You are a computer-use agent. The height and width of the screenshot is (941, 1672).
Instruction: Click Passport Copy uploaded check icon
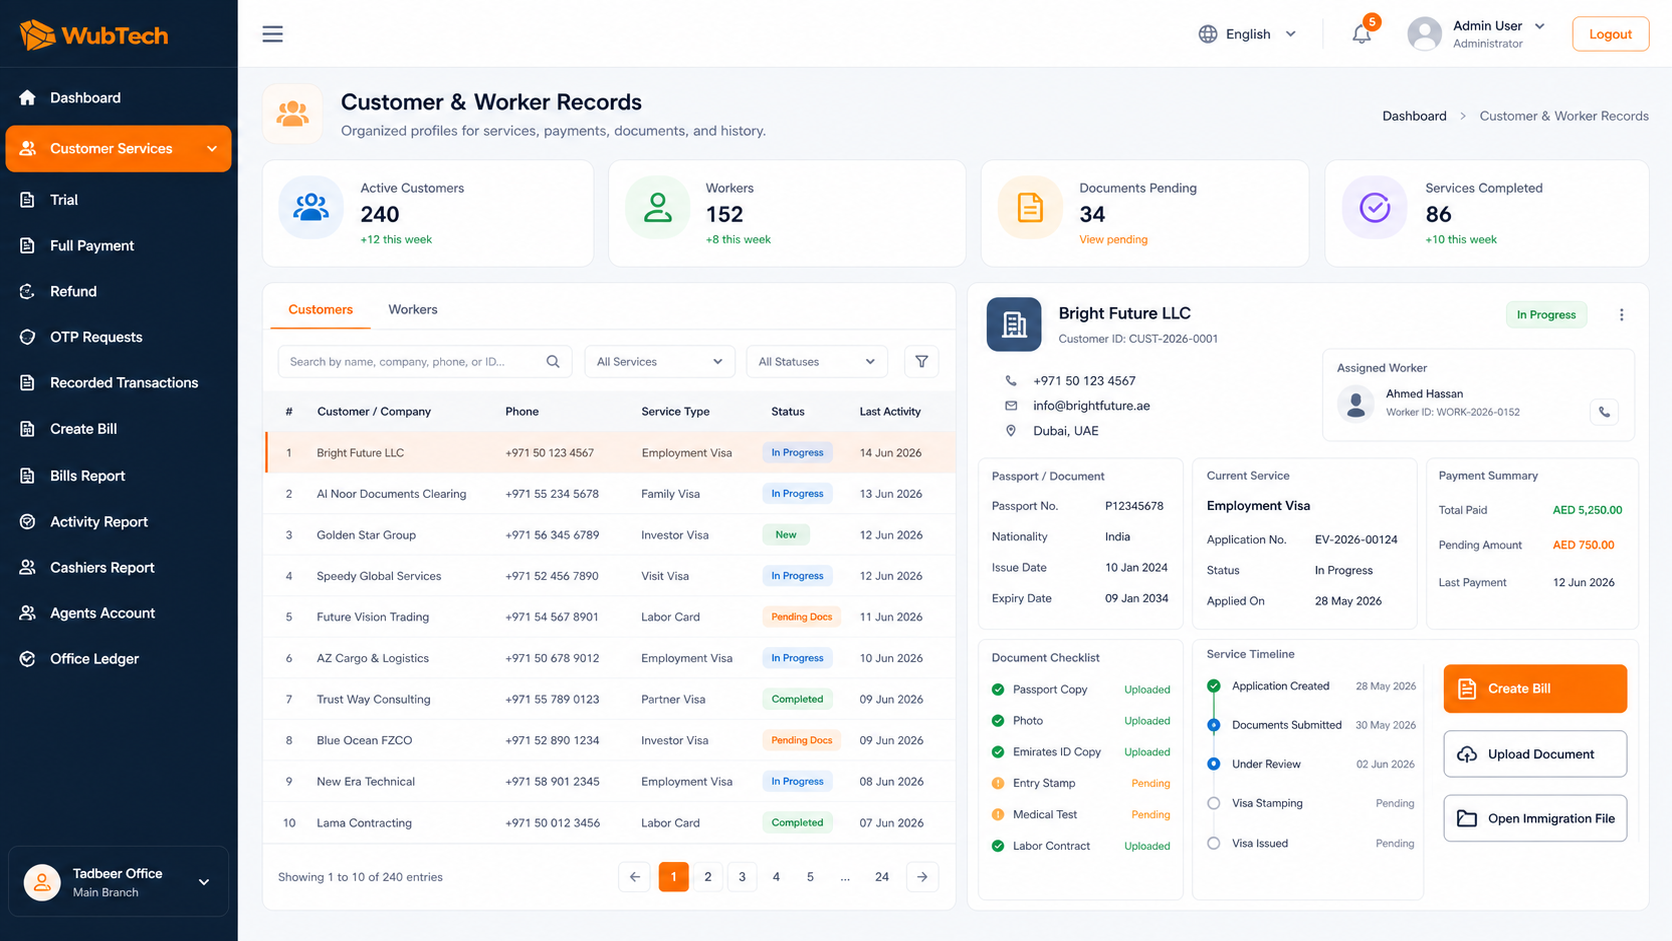click(x=998, y=689)
